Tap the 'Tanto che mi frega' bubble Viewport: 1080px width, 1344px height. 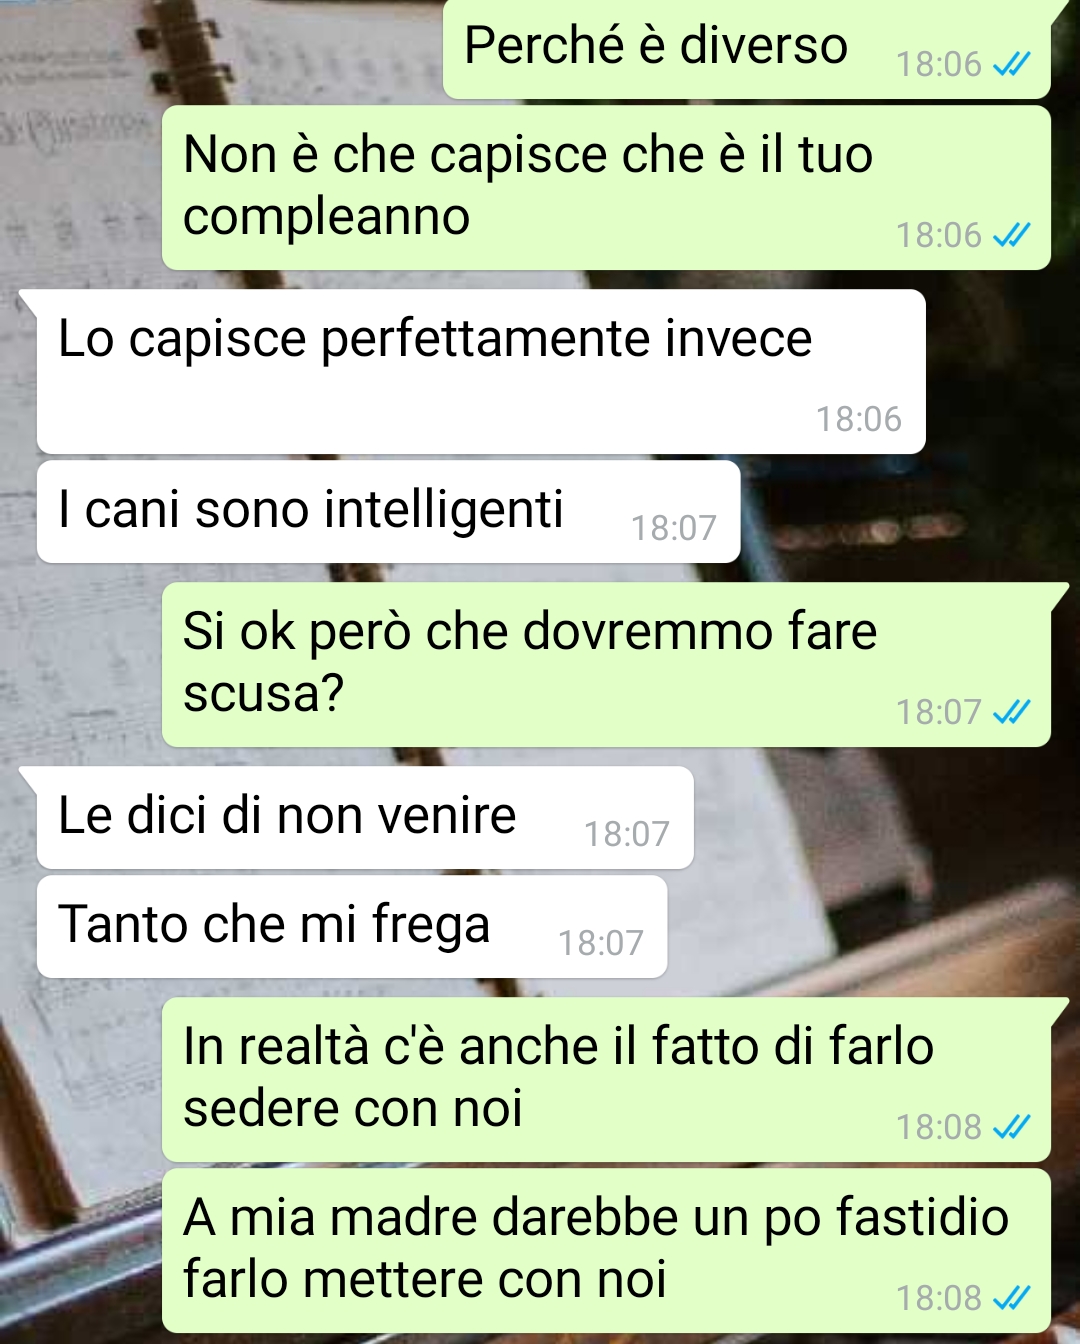click(x=352, y=926)
